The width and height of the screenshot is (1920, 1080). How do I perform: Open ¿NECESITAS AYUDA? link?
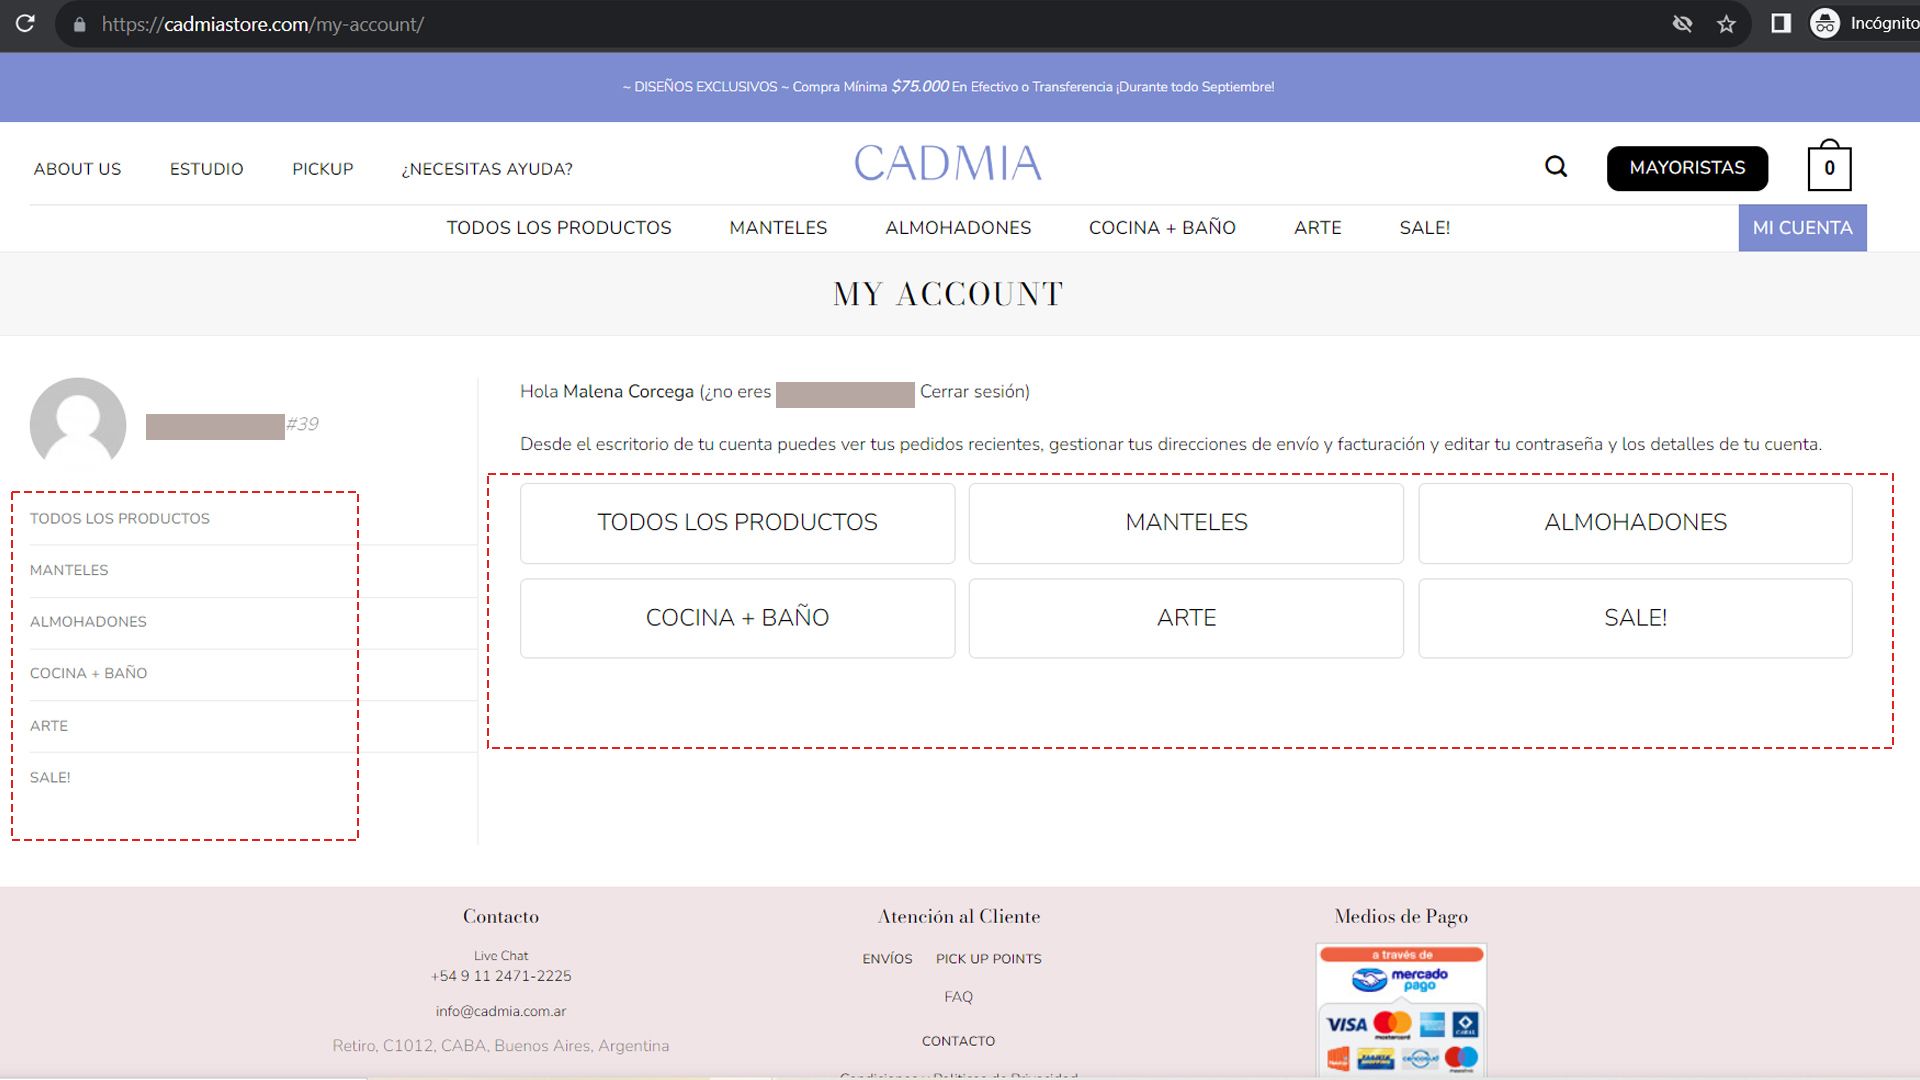(x=487, y=169)
